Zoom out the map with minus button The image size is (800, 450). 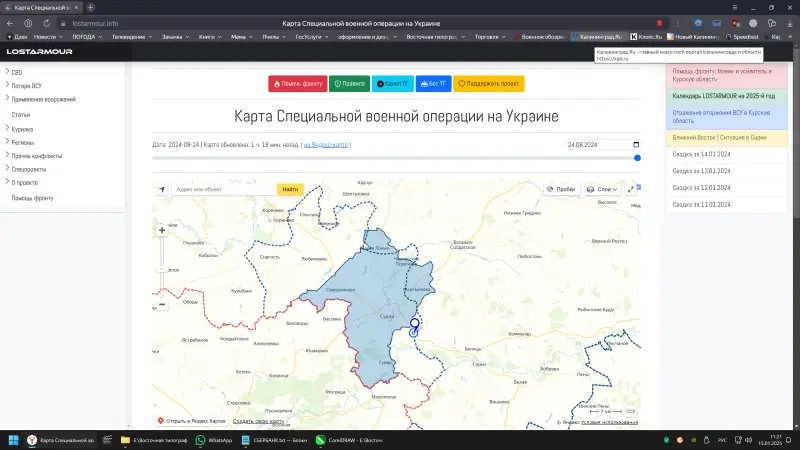click(x=162, y=303)
